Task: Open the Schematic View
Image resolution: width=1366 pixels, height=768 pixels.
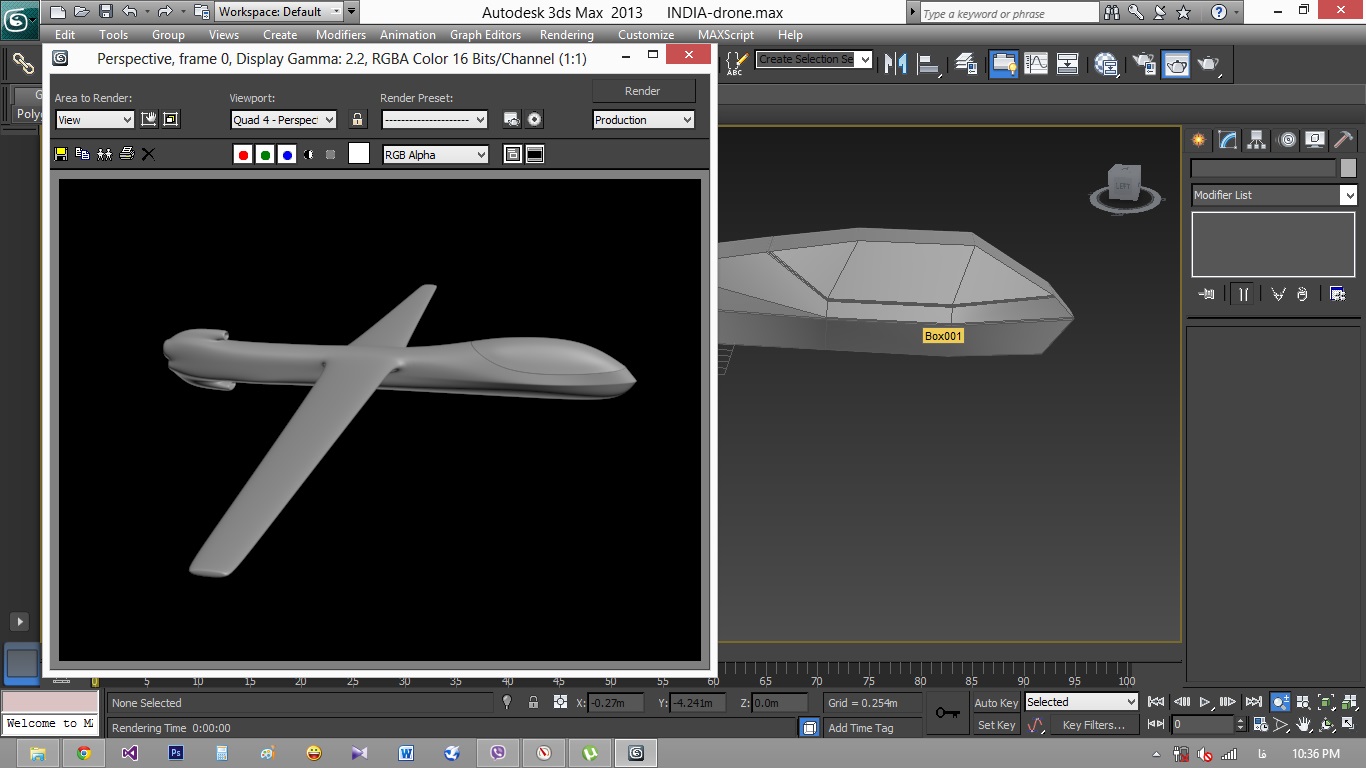Action: point(1068,64)
